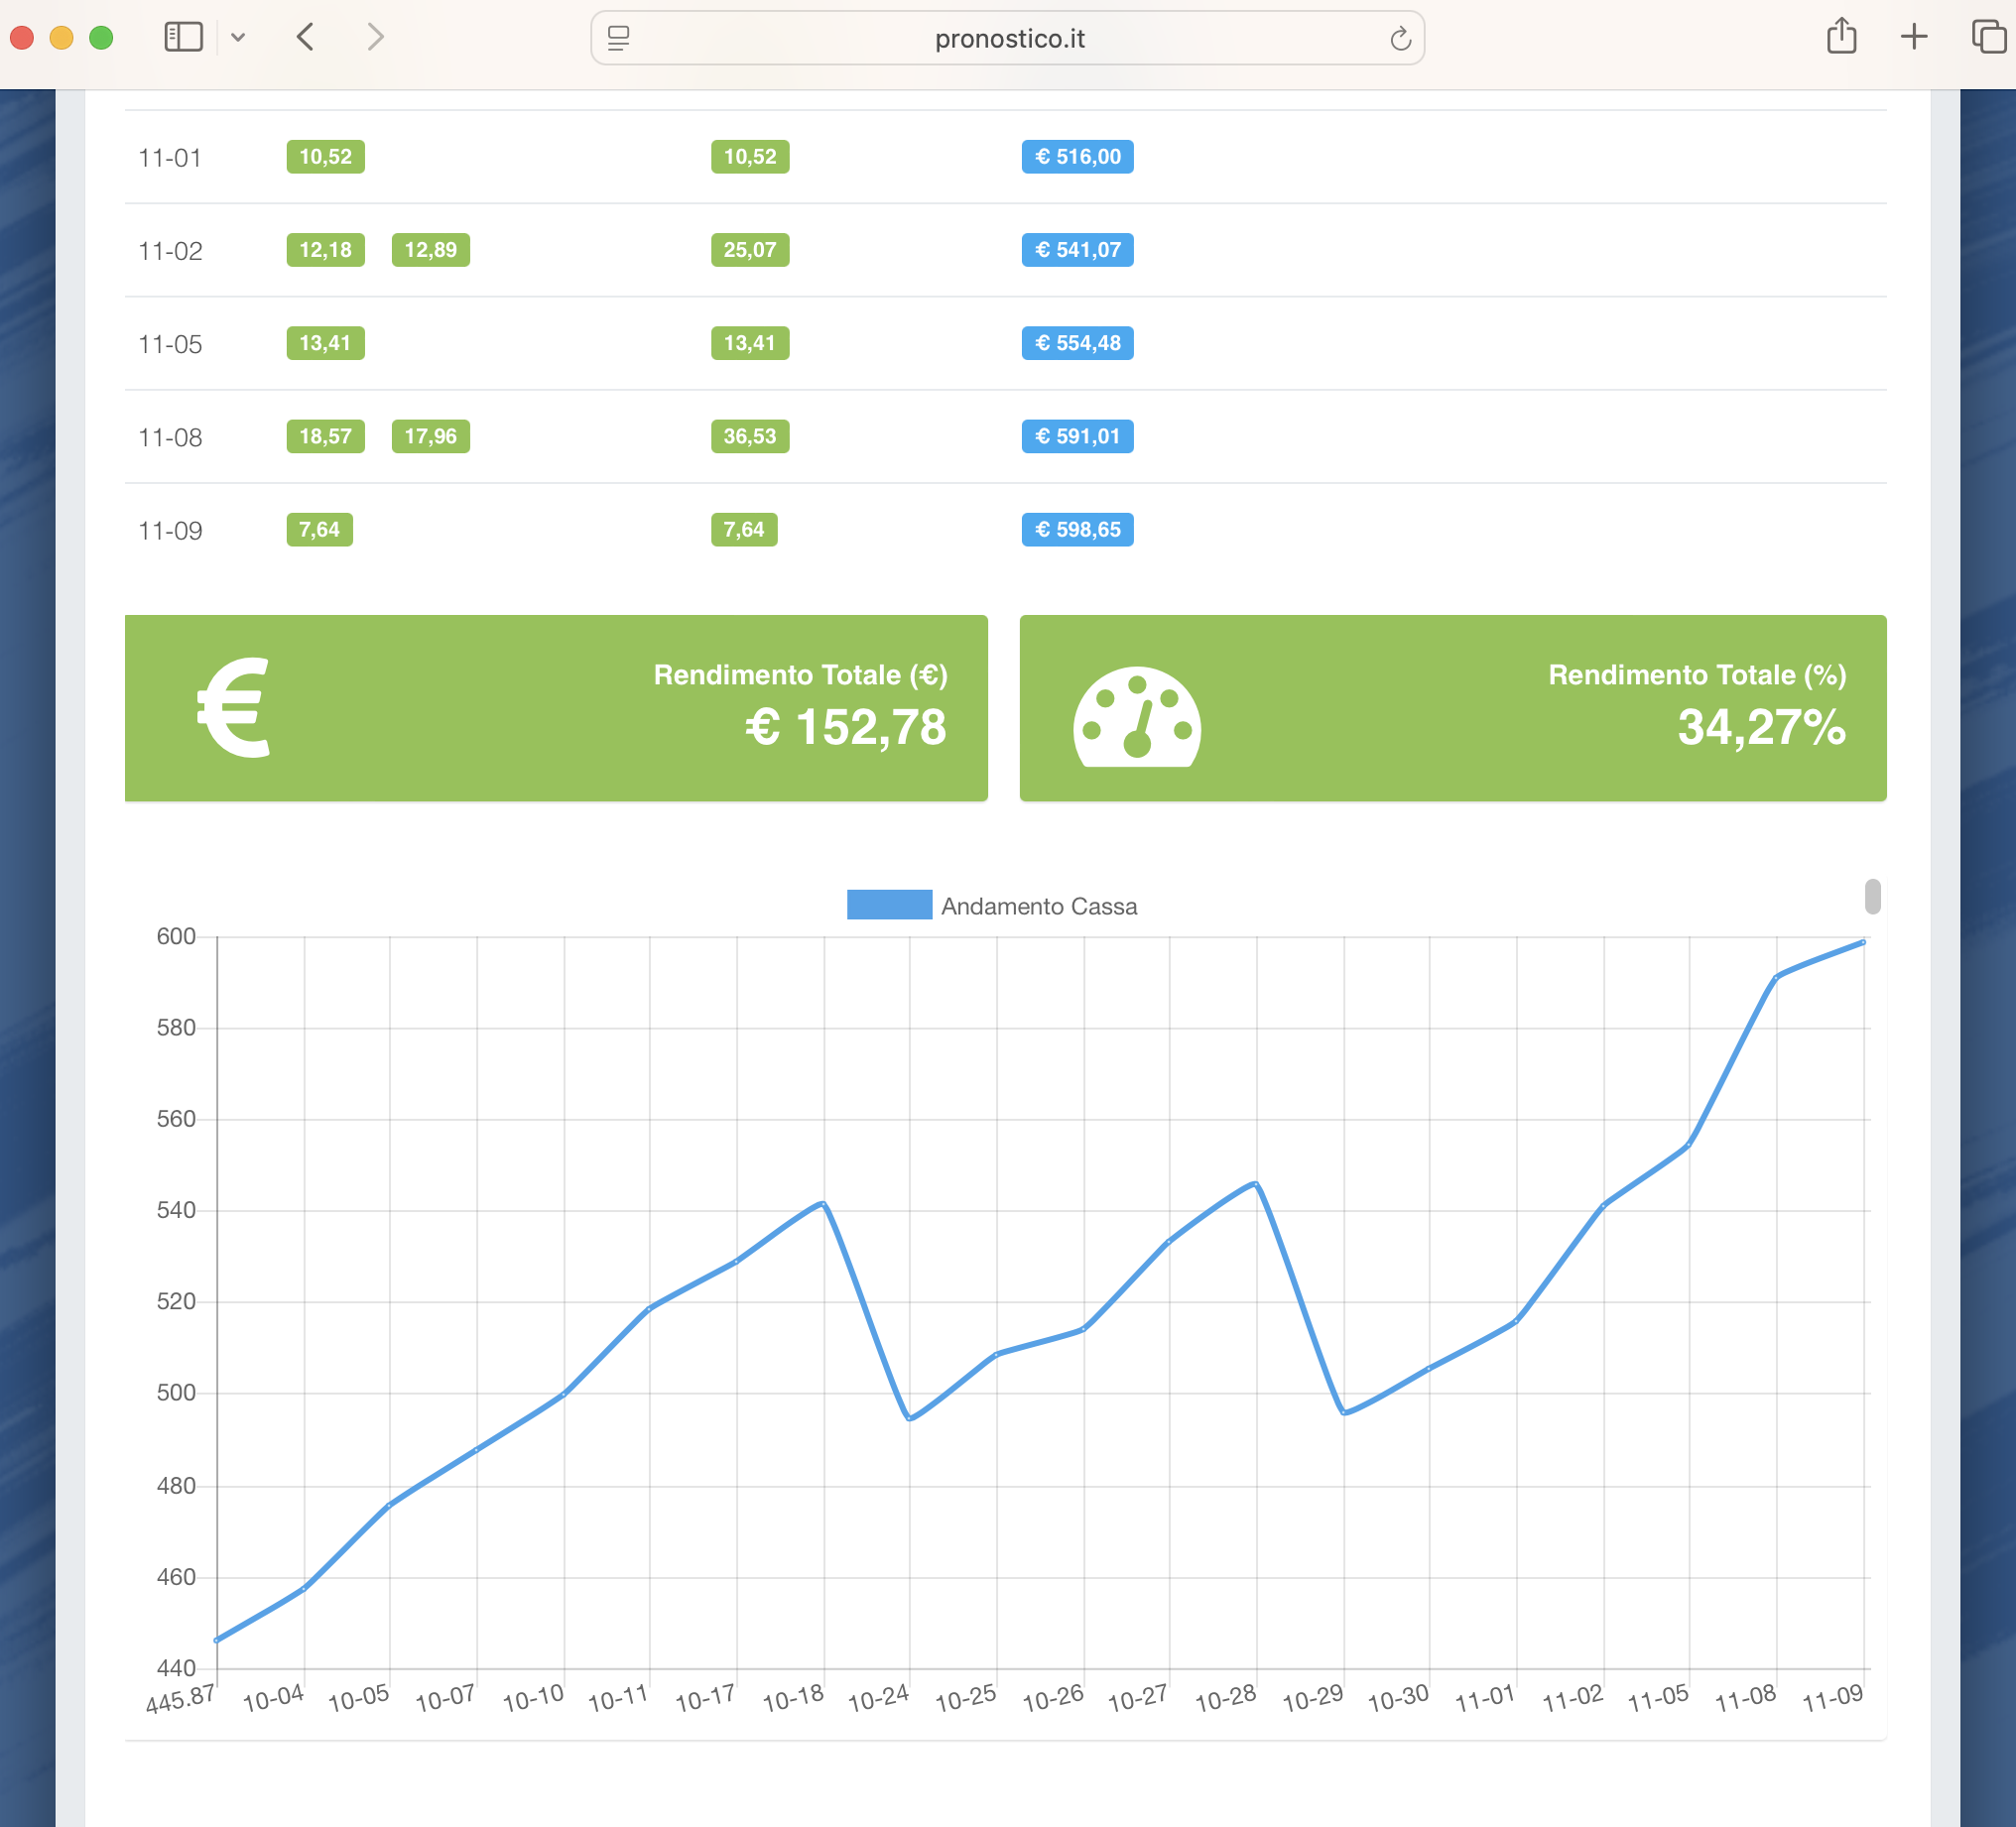Go forward with the right arrow

[375, 37]
